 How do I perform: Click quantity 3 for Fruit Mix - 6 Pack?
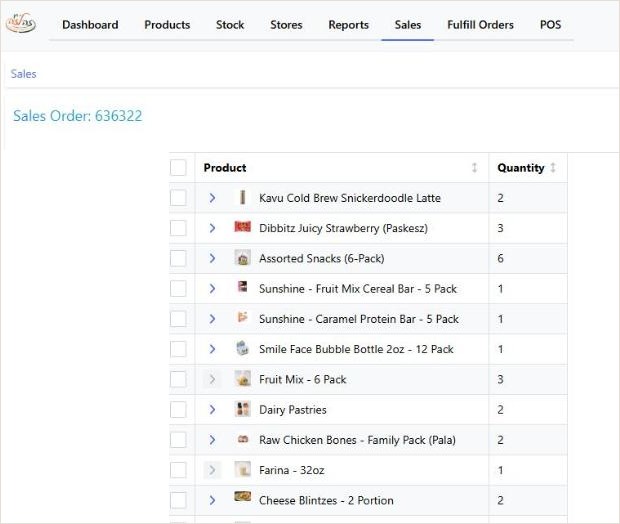pyautogui.click(x=500, y=380)
